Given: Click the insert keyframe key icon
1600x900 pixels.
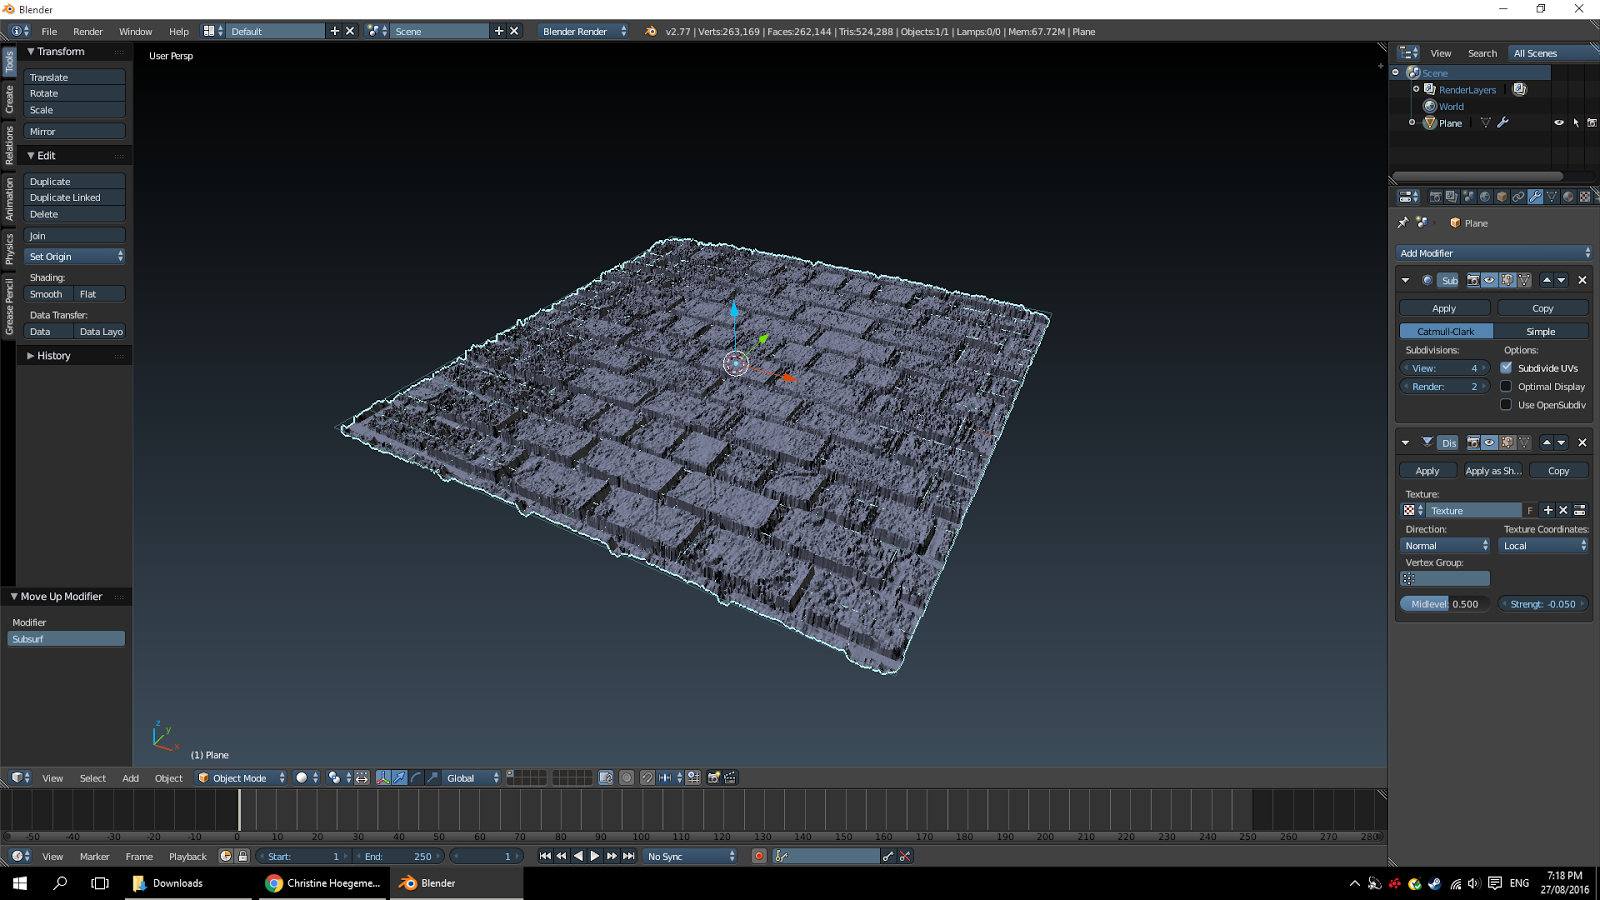Looking at the screenshot, I should point(888,856).
